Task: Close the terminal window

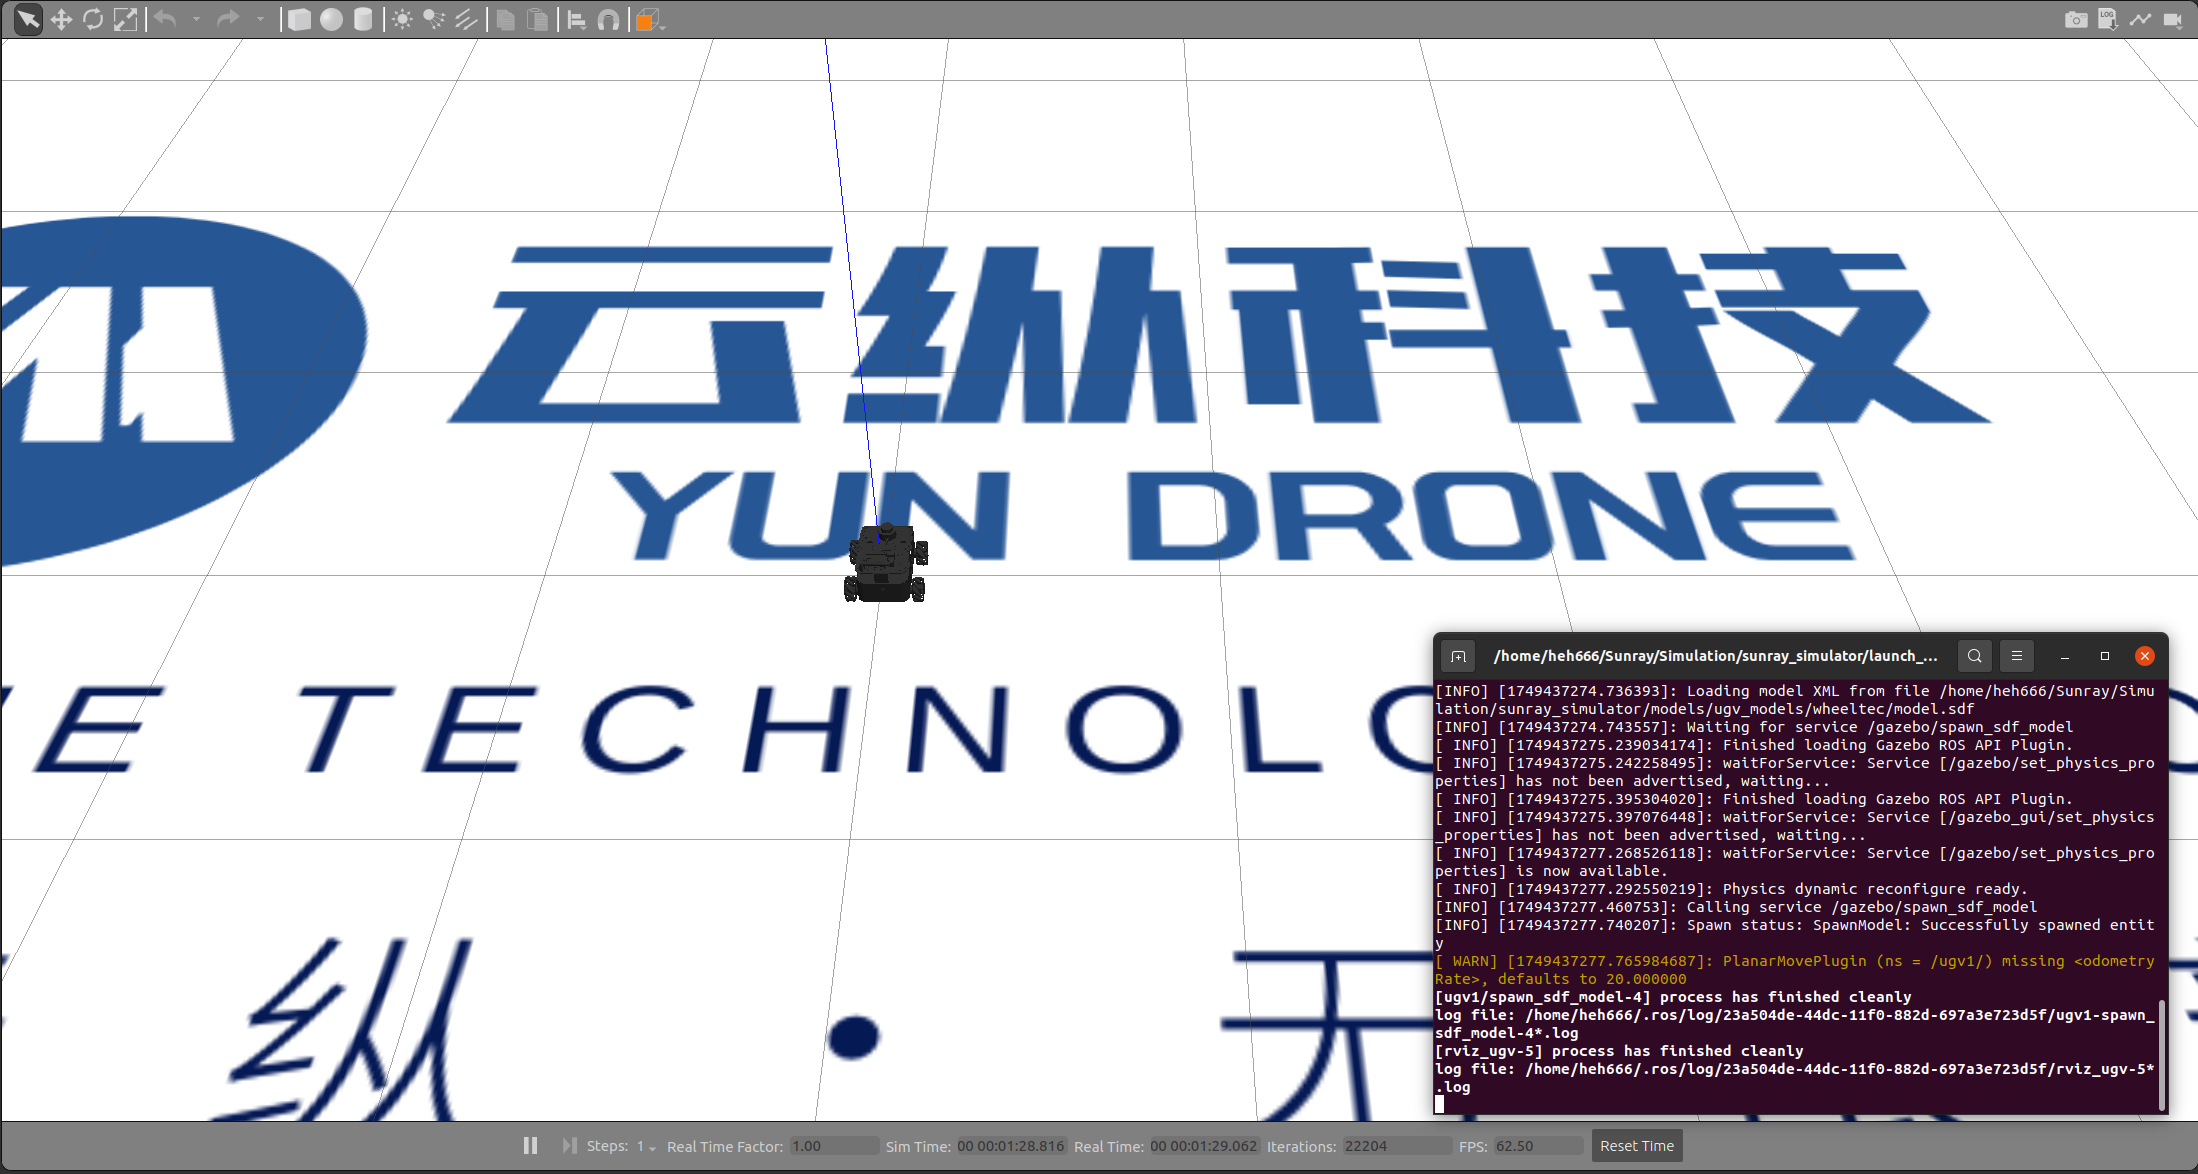Action: (2145, 656)
